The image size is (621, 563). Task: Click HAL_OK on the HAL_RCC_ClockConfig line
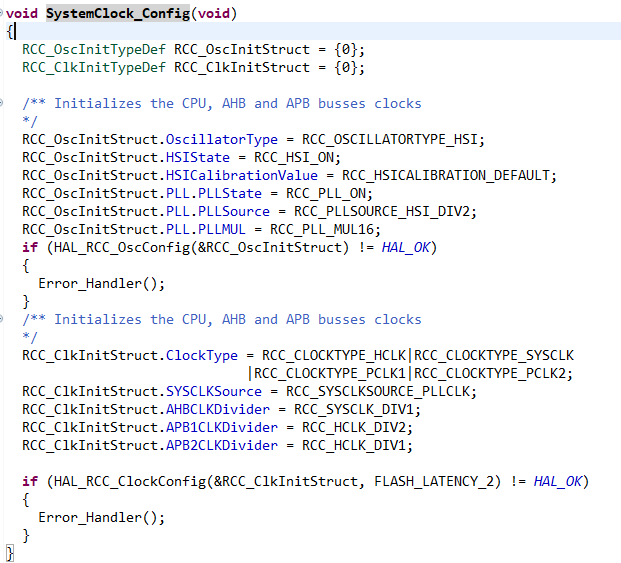[558, 481]
